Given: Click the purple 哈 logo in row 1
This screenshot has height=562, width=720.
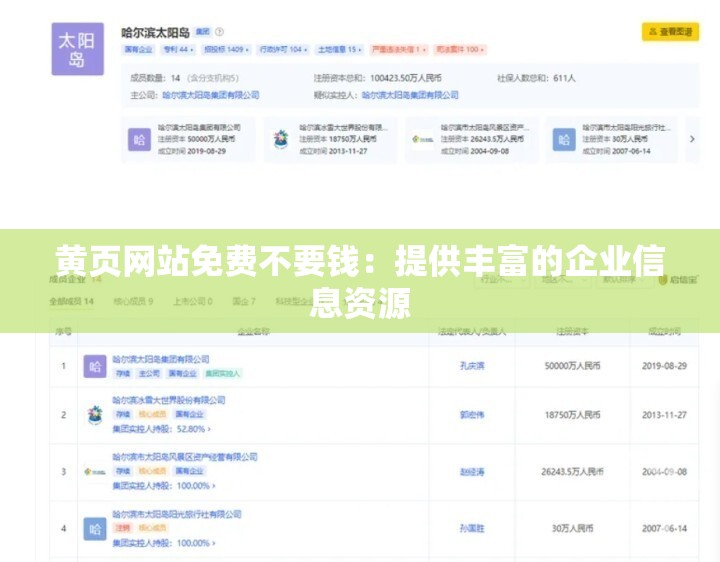Looking at the screenshot, I should pos(95,366).
